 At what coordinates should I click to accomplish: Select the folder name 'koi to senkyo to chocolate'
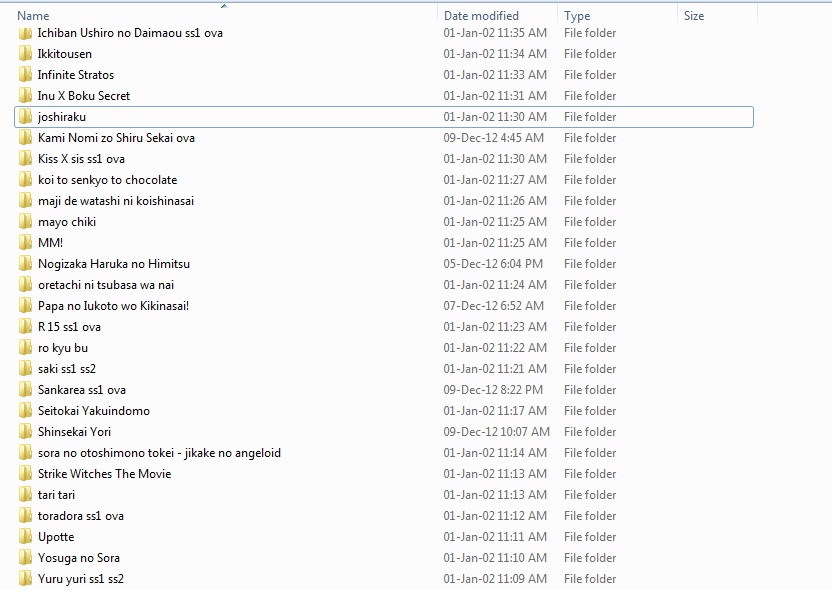[x=107, y=180]
